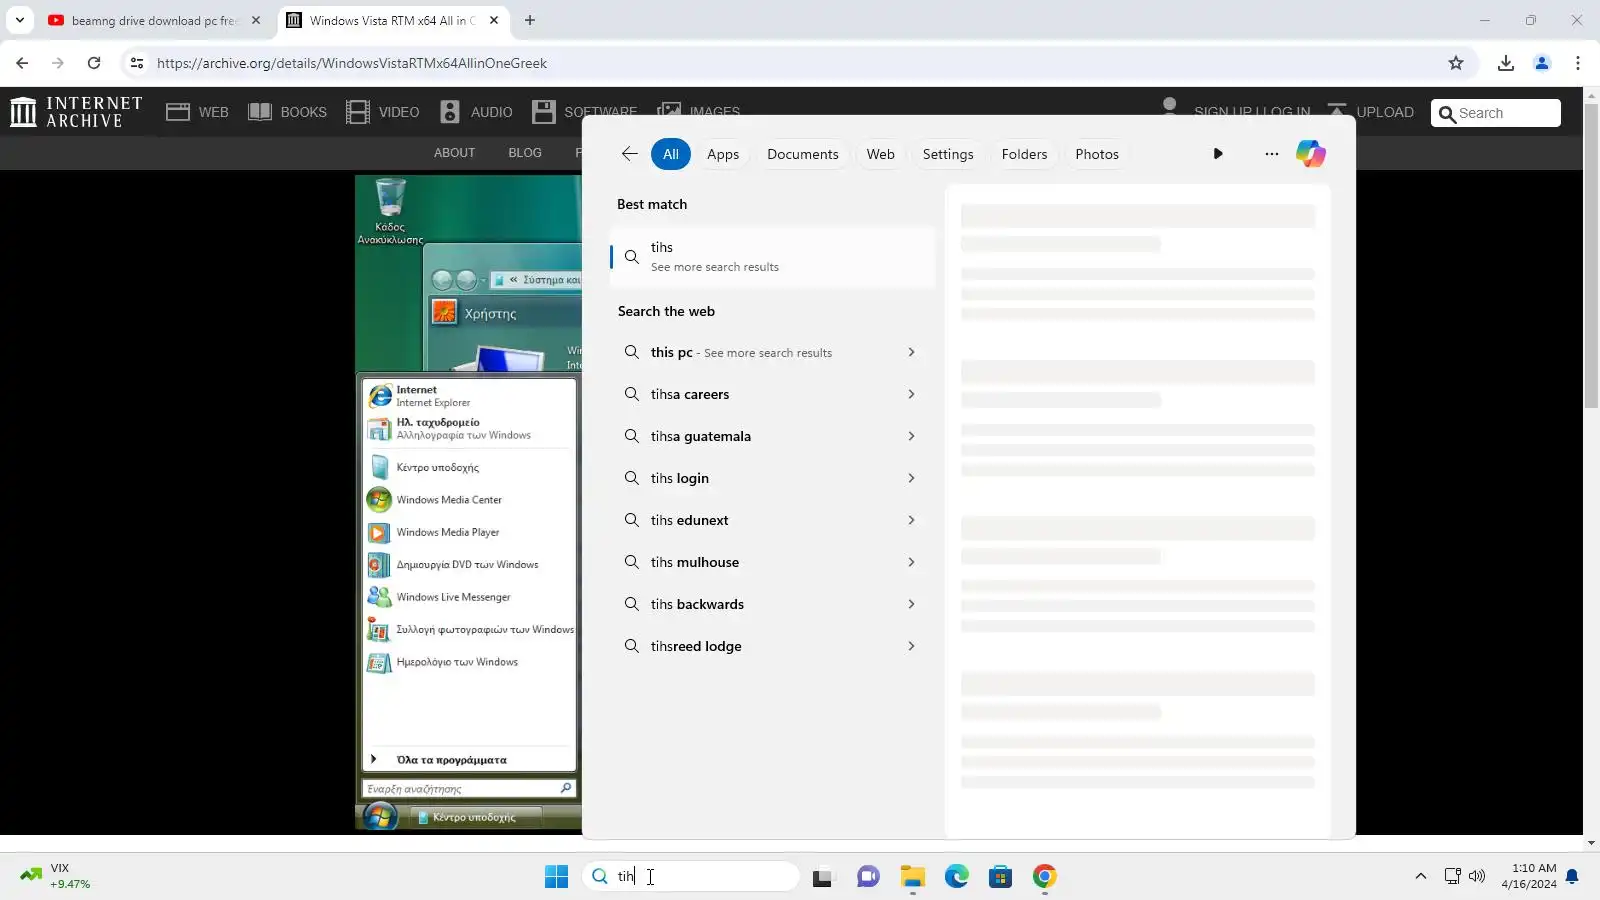Show hidden icons in the system tray
1600x900 pixels.
(x=1420, y=877)
